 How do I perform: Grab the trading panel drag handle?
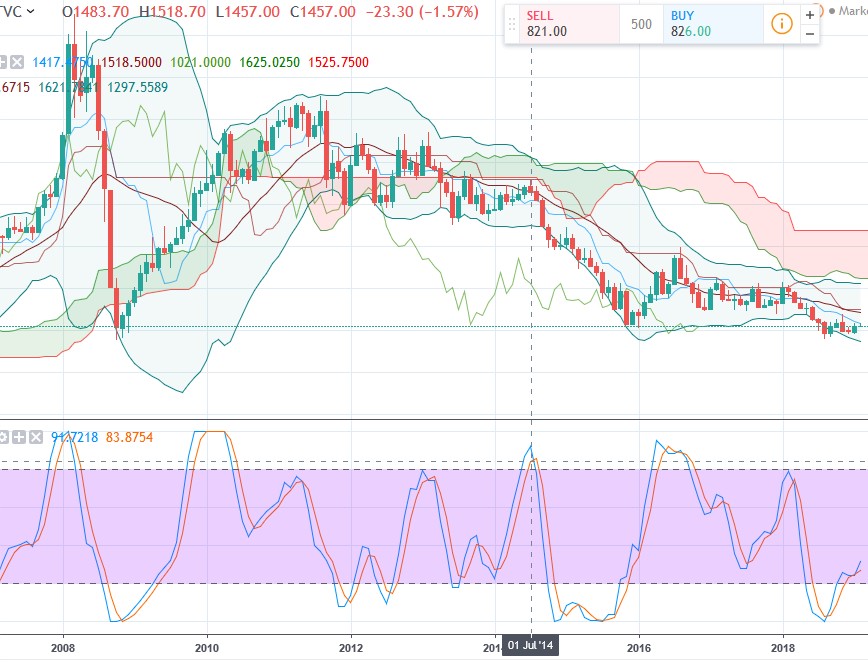click(x=512, y=24)
